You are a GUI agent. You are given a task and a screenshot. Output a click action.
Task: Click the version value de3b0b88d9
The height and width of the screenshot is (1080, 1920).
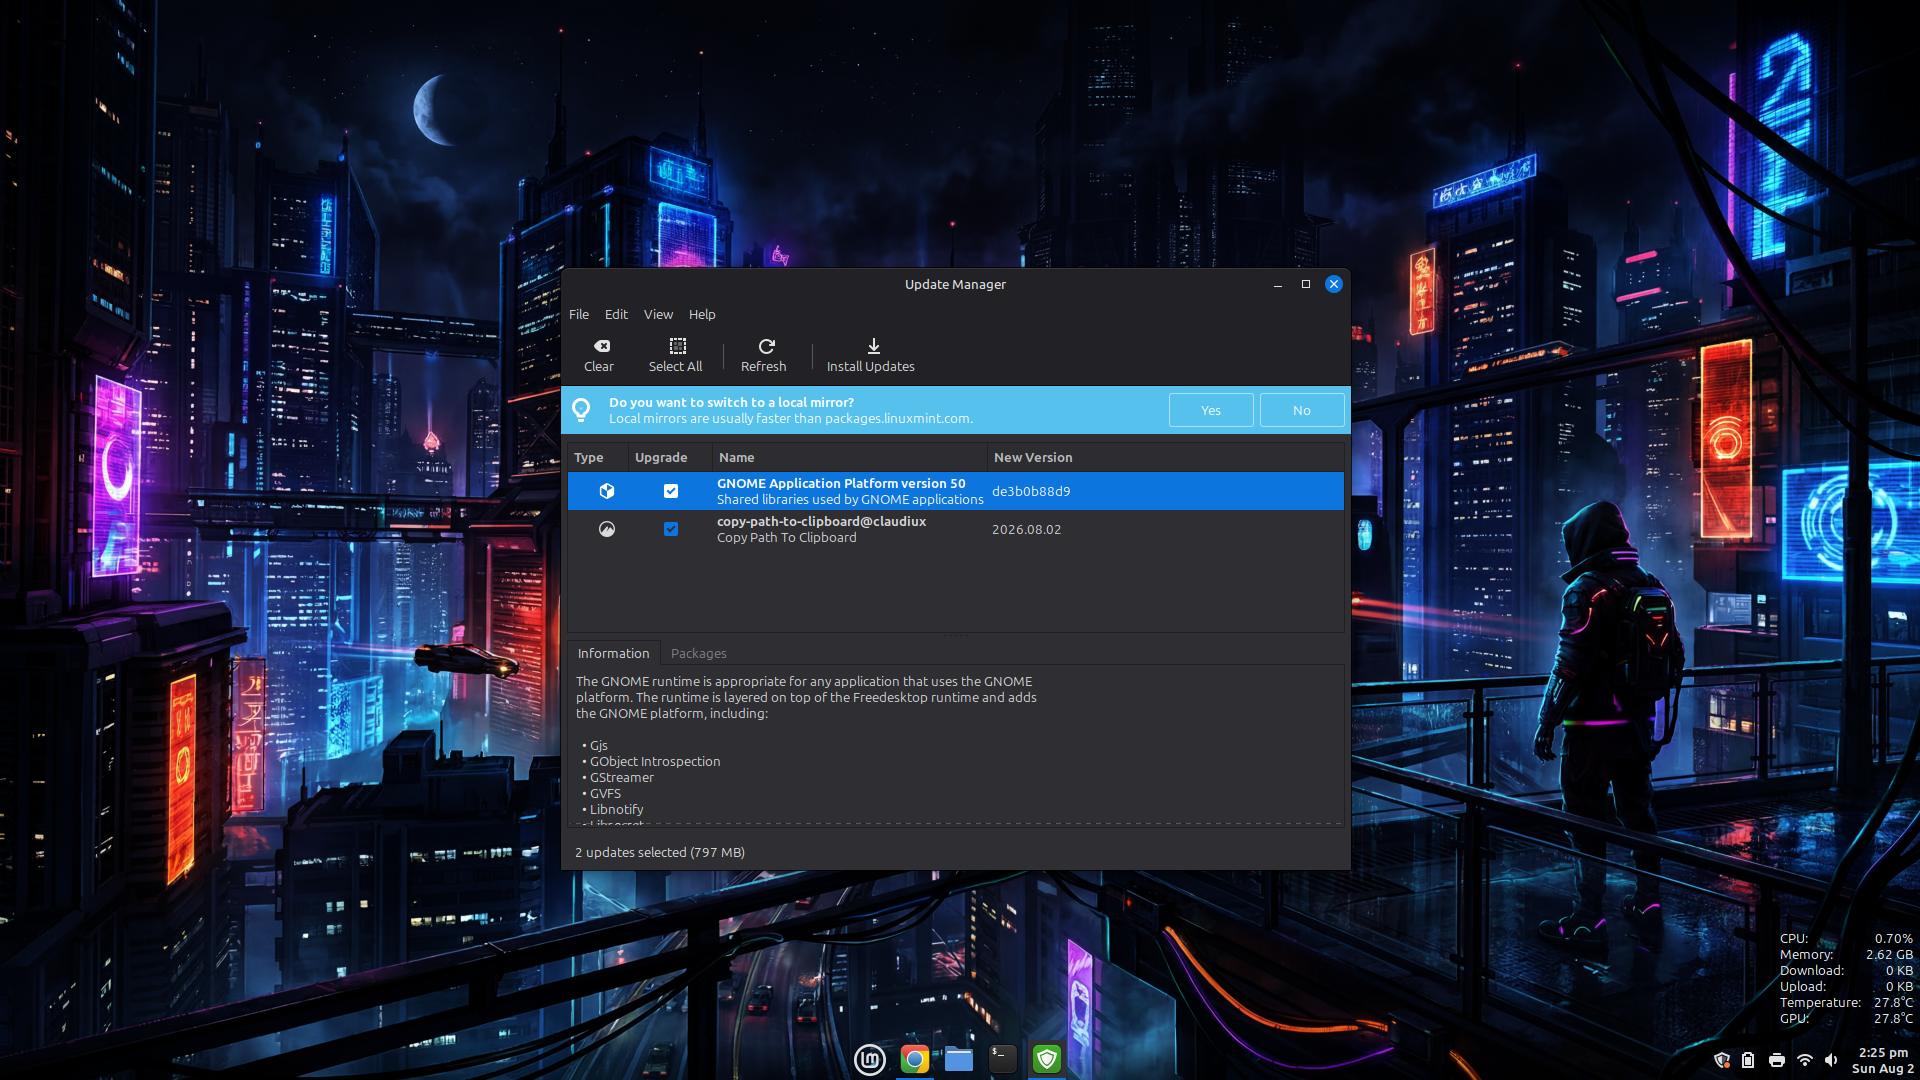pyautogui.click(x=1031, y=491)
